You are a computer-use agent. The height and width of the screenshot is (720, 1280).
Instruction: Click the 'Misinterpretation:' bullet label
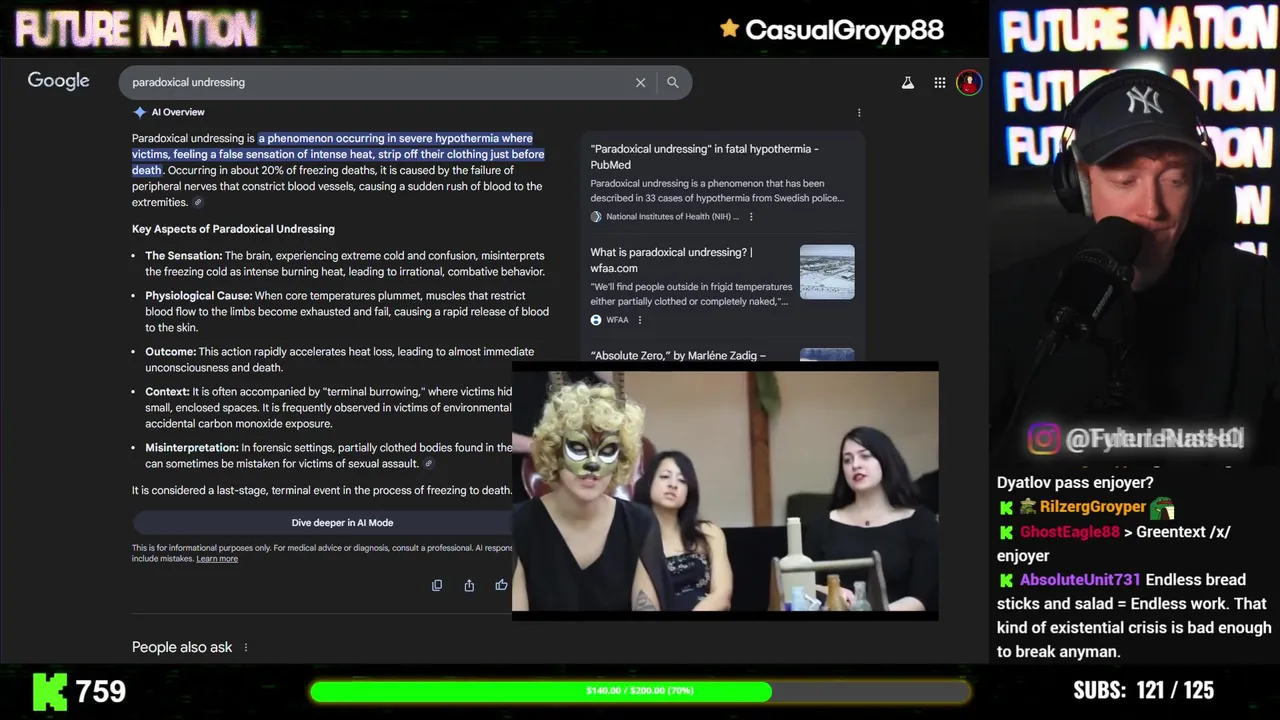[191, 448]
